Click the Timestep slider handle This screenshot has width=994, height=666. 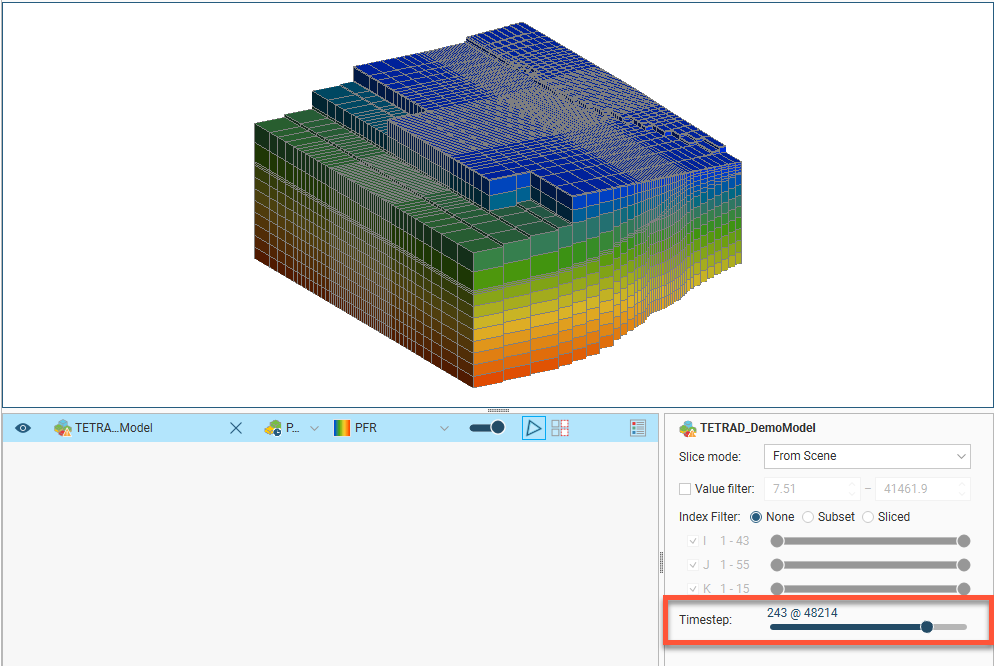[x=927, y=627]
